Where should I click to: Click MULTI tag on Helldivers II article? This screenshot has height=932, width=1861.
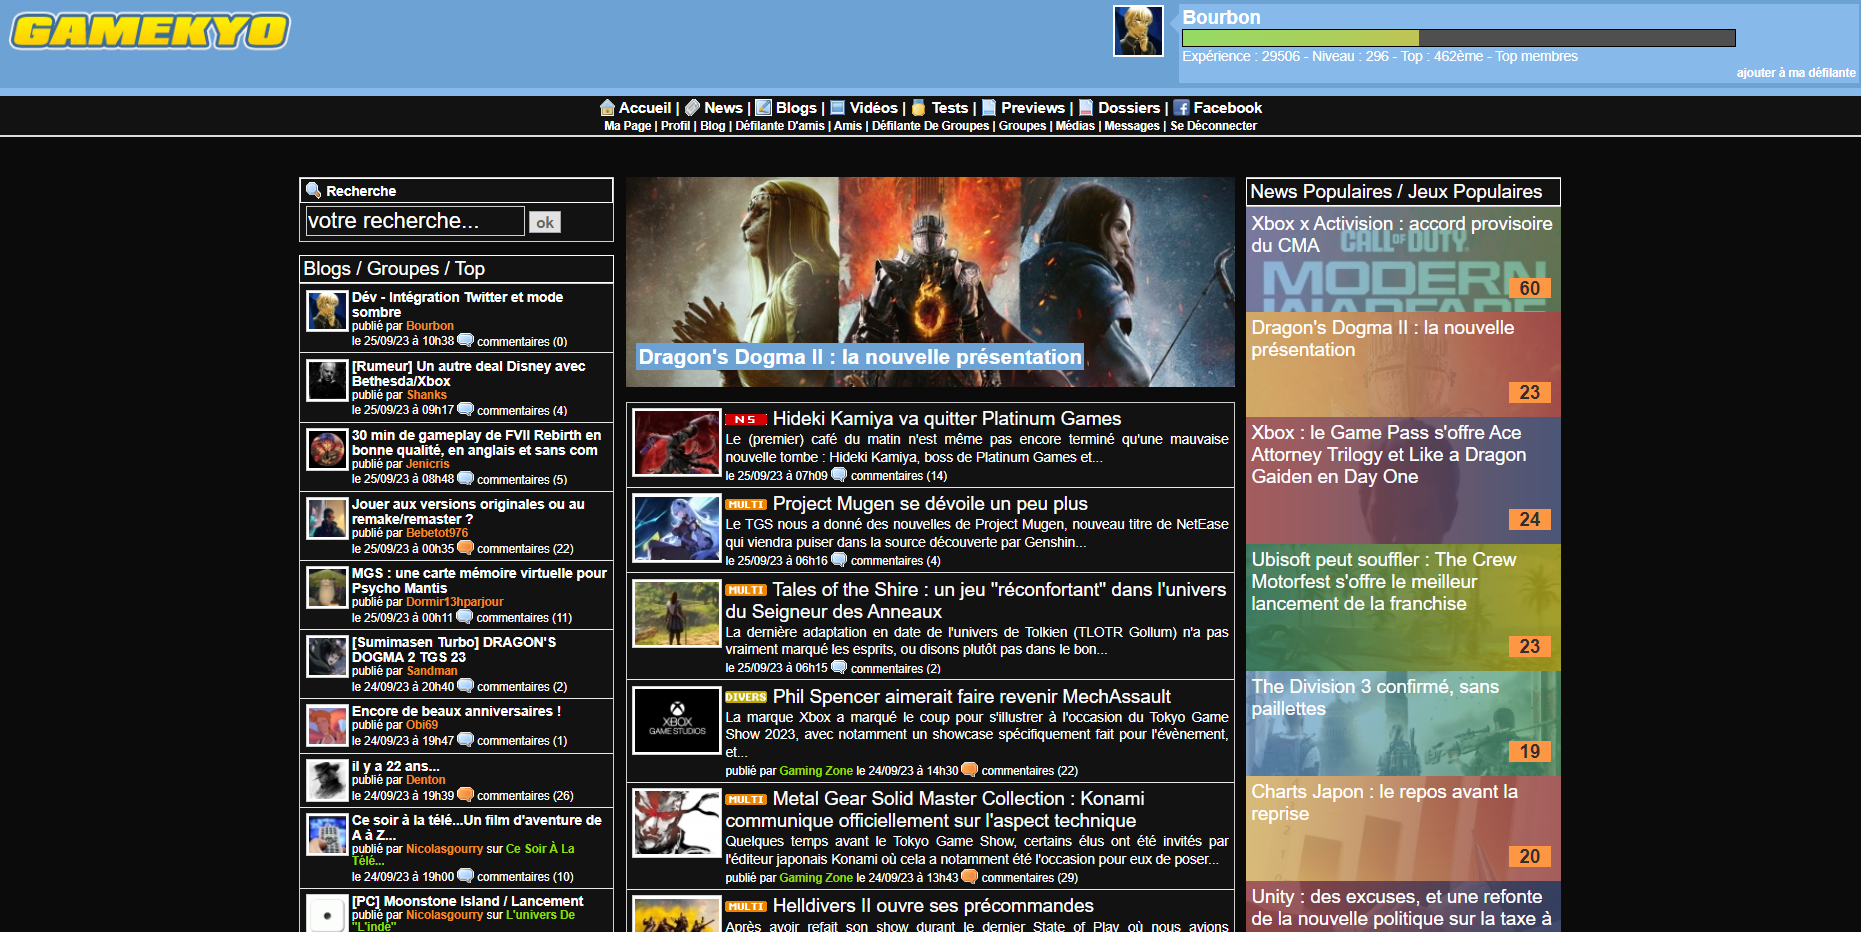[746, 907]
